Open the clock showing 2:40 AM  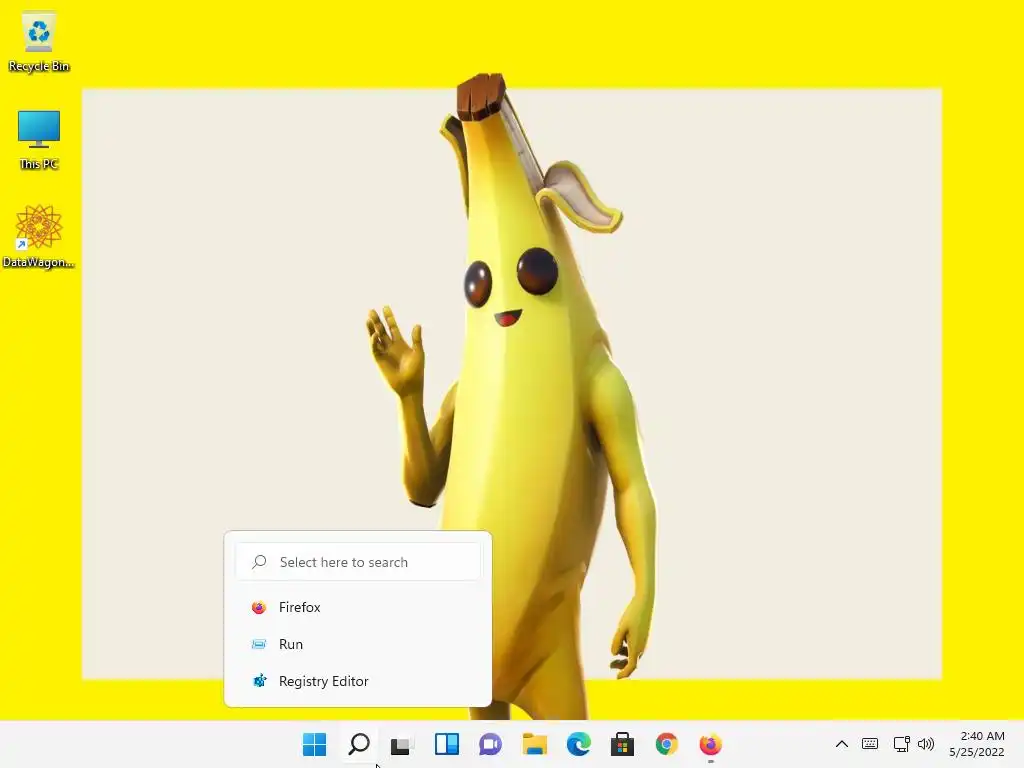click(x=976, y=744)
